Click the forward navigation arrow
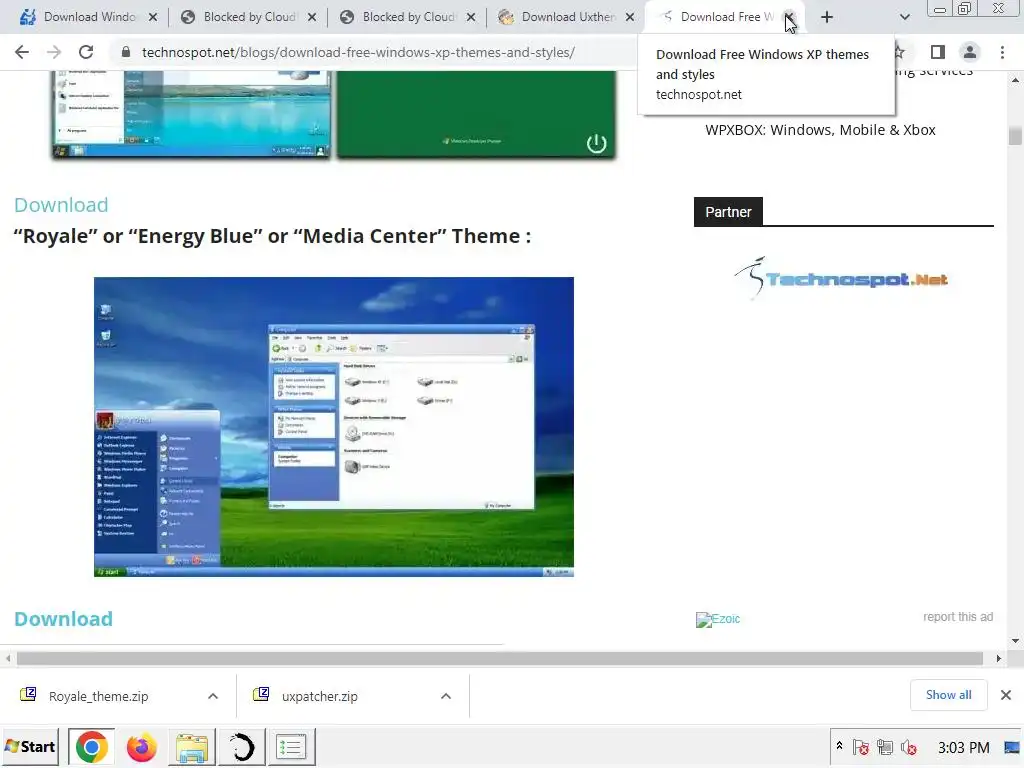The width and height of the screenshot is (1024, 768). 54,52
